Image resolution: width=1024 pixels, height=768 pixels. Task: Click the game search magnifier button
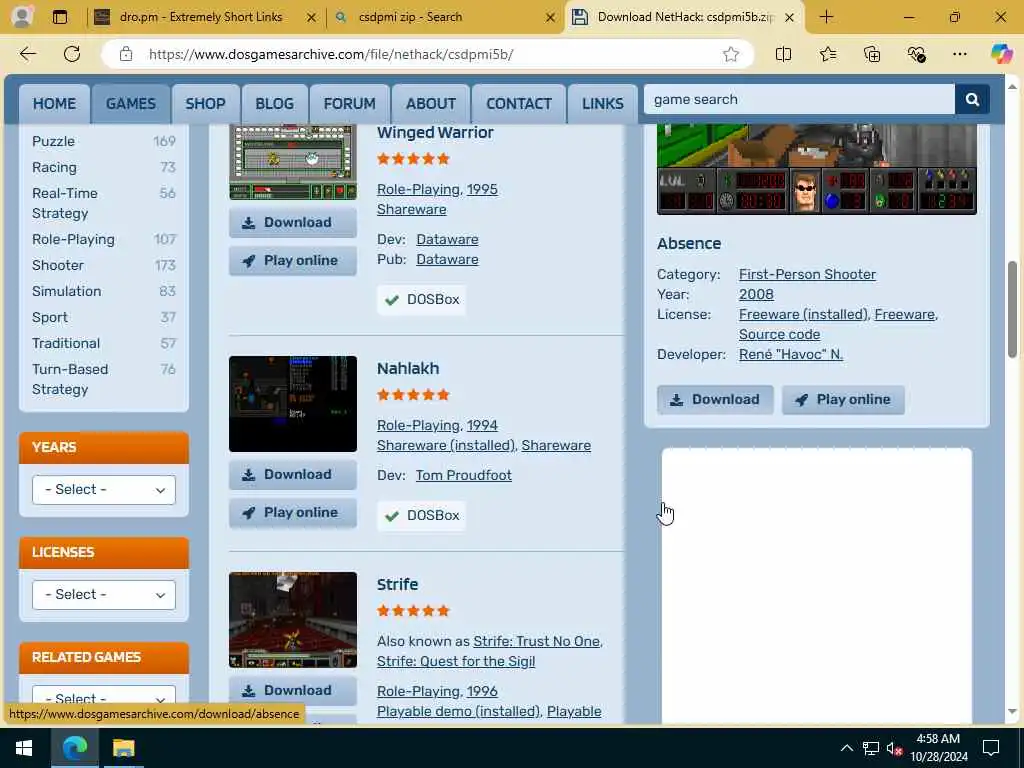pyautogui.click(x=972, y=99)
